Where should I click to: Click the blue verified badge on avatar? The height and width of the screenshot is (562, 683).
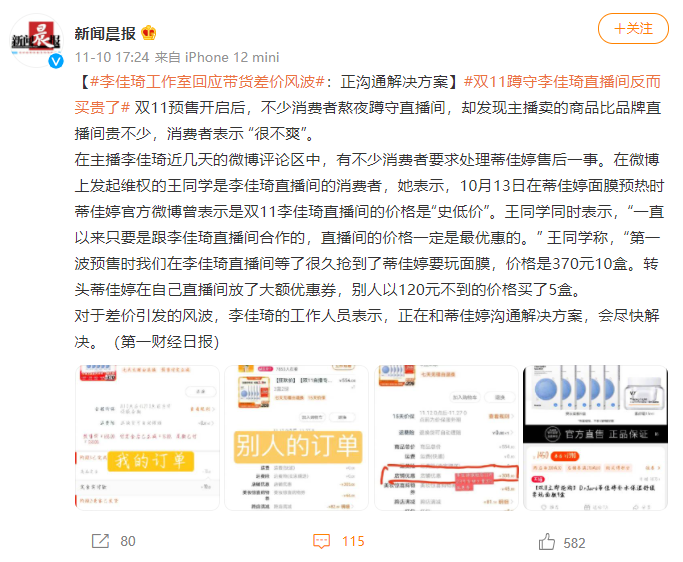(x=56, y=61)
